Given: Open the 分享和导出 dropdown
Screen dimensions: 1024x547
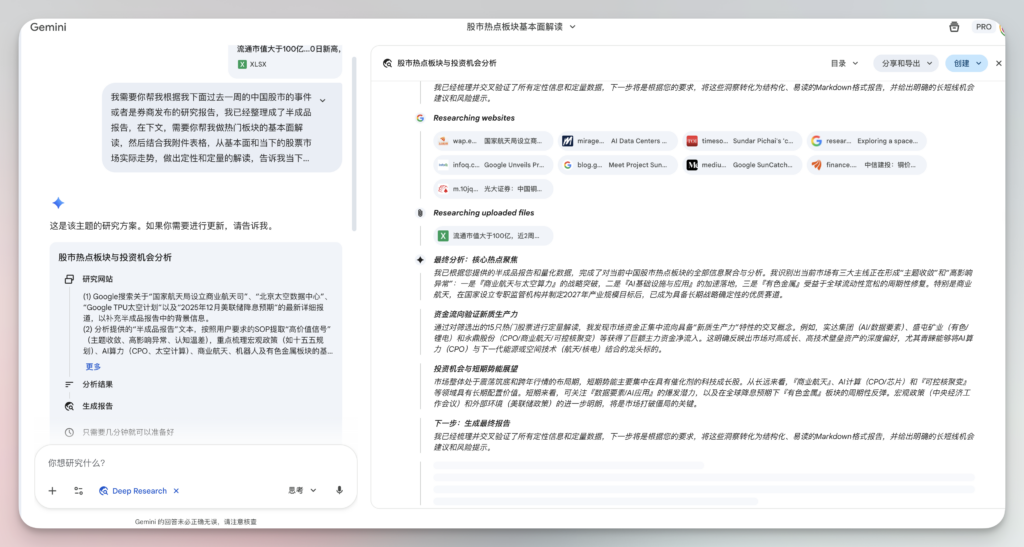Looking at the screenshot, I should 904,63.
